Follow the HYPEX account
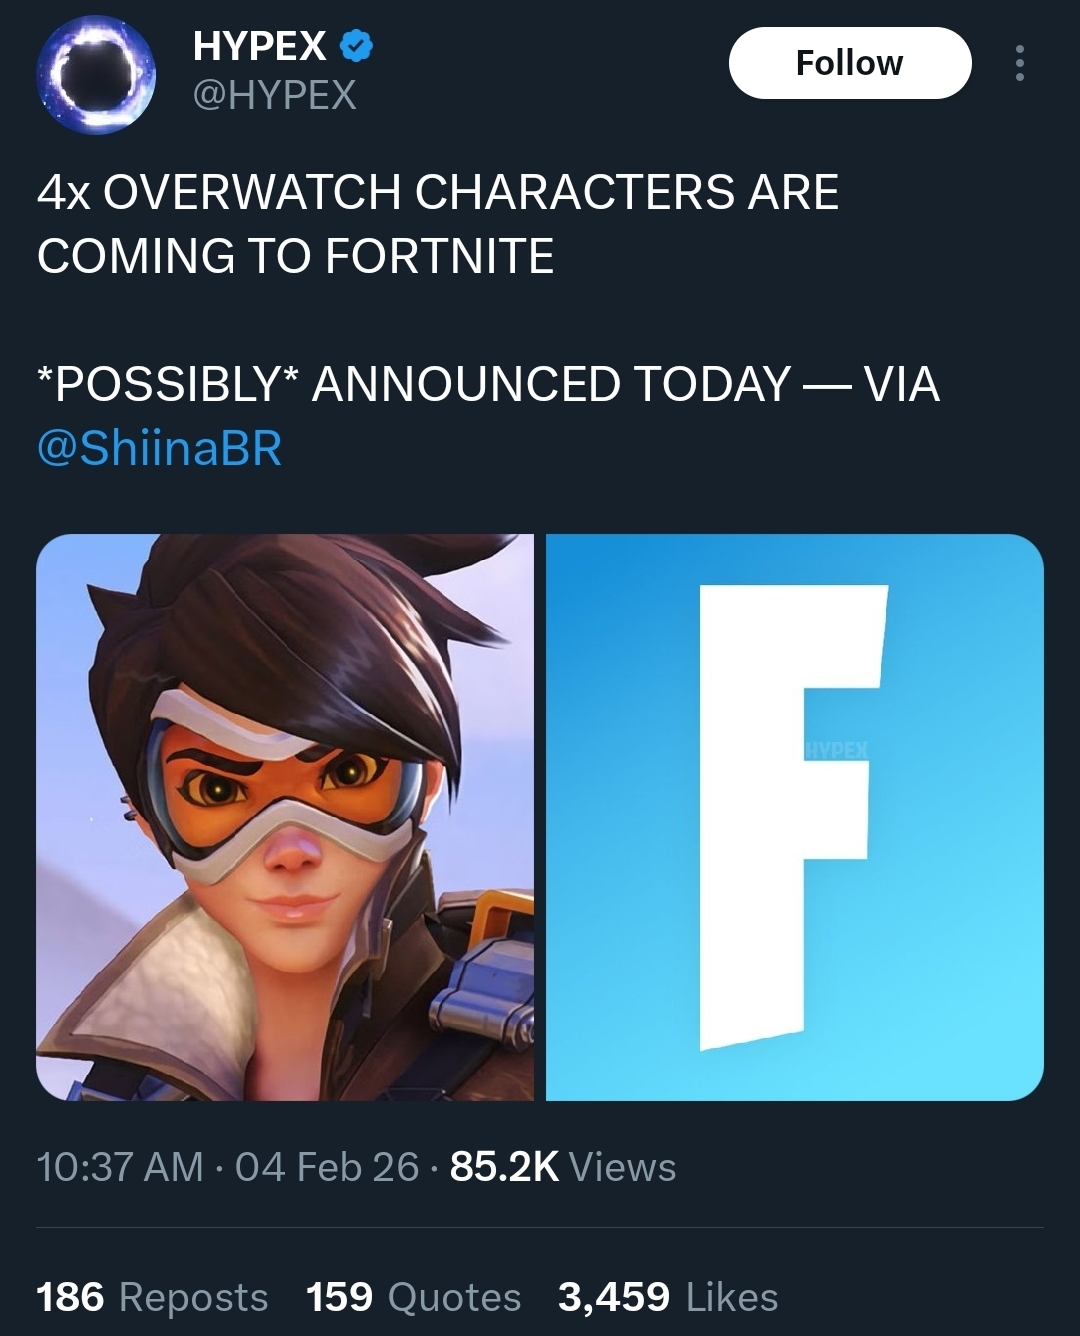This screenshot has width=1080, height=1336. (850, 63)
